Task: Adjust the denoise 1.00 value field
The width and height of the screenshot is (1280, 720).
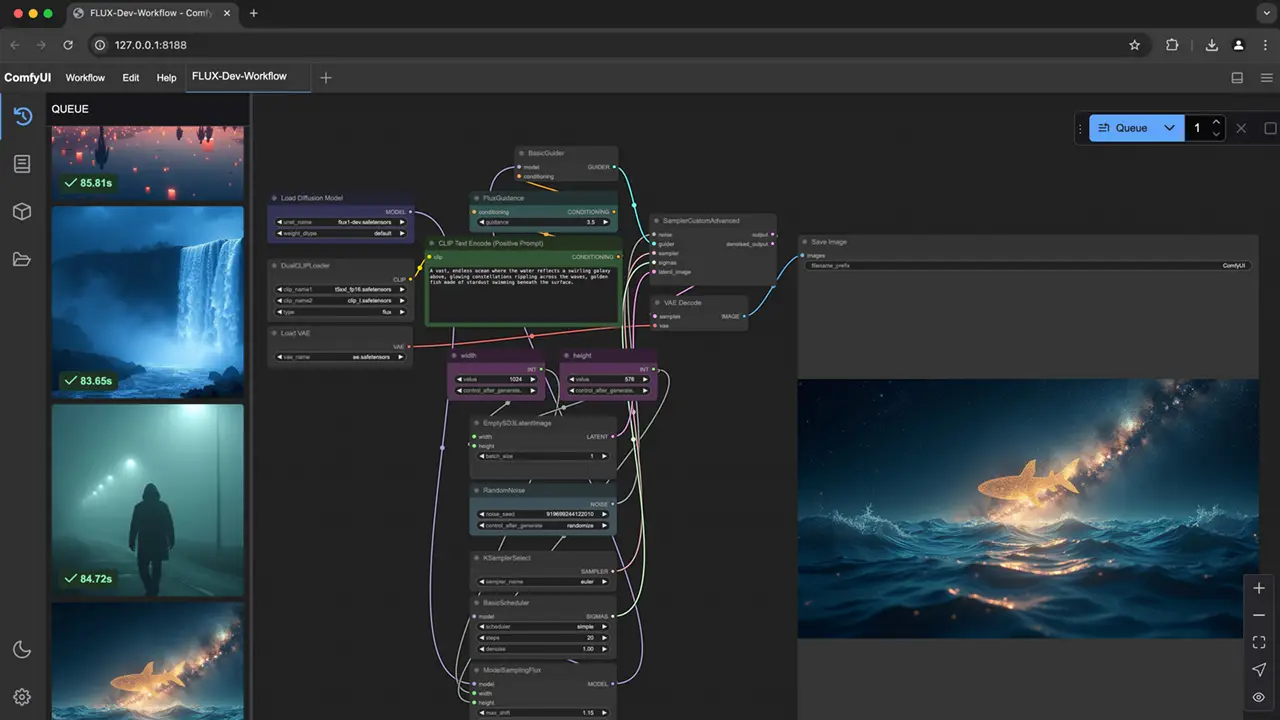Action: point(544,649)
